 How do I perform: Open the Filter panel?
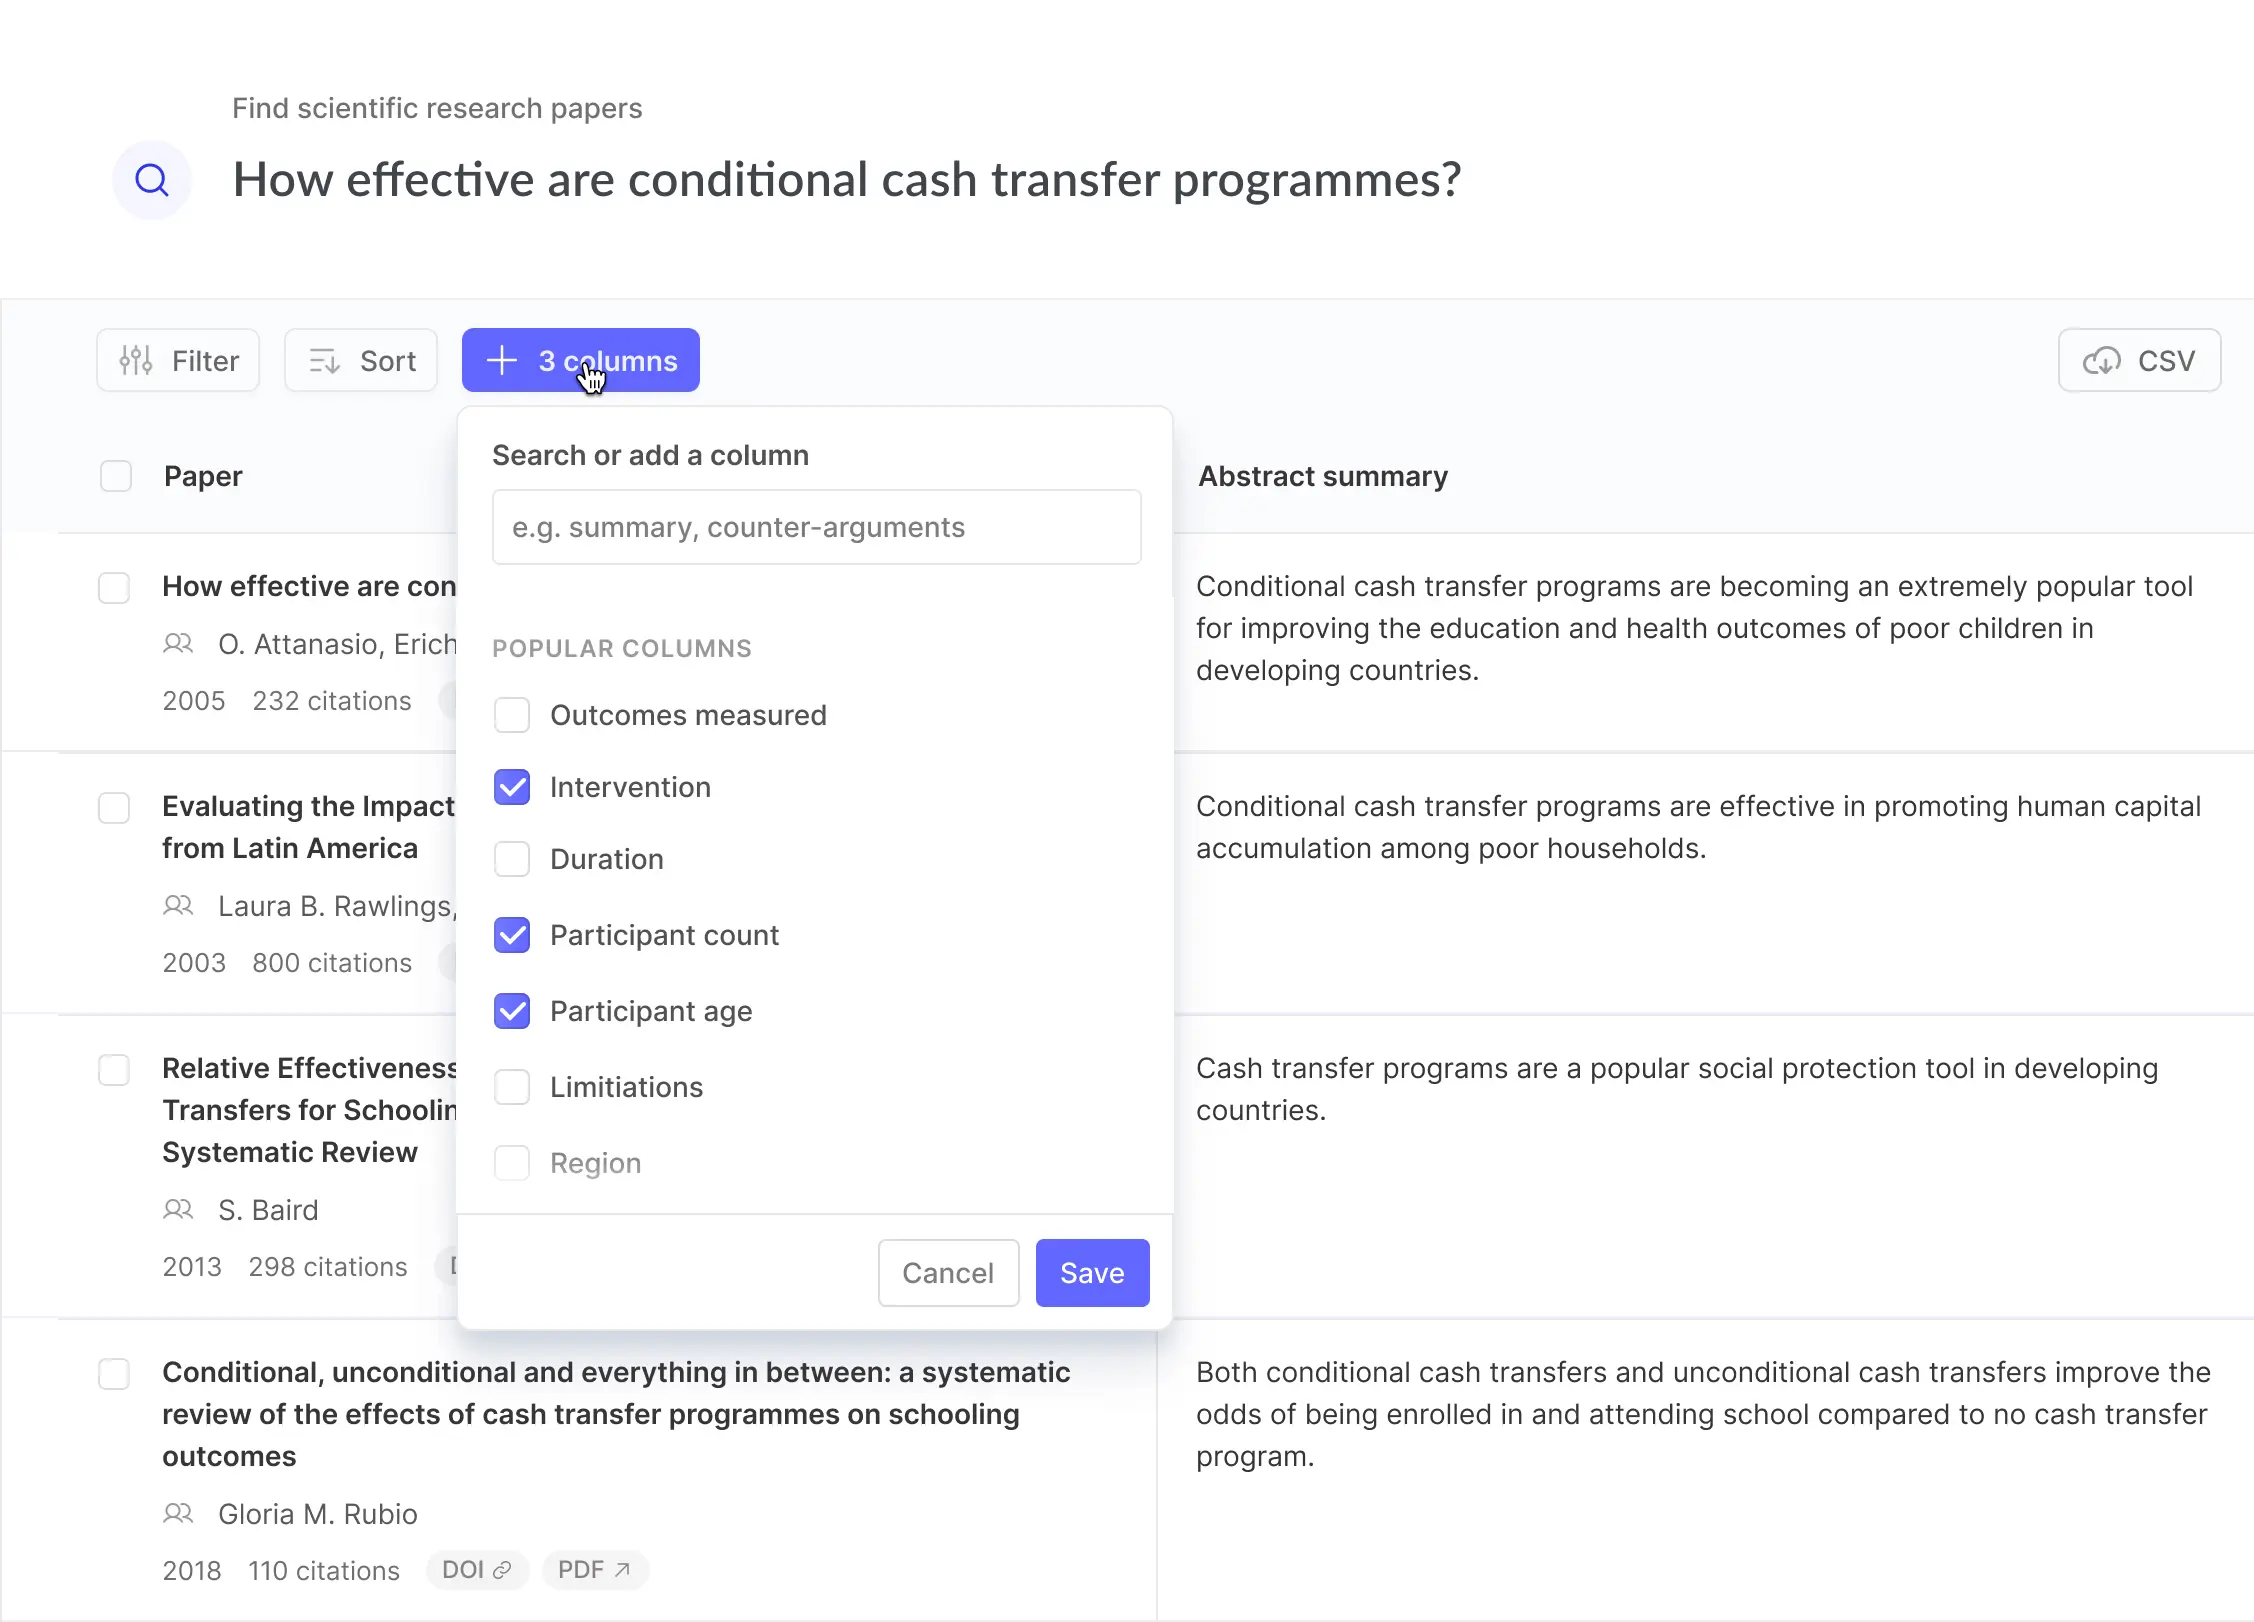pyautogui.click(x=178, y=360)
